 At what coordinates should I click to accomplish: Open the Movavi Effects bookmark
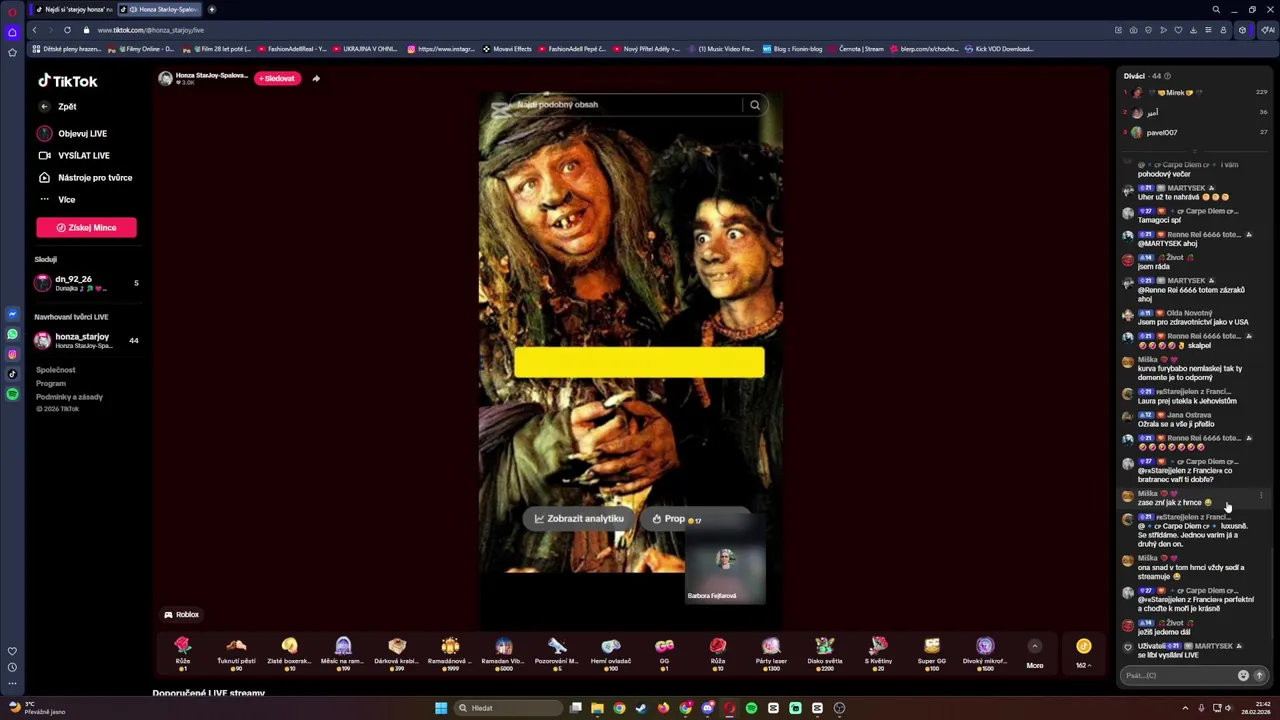coord(507,48)
